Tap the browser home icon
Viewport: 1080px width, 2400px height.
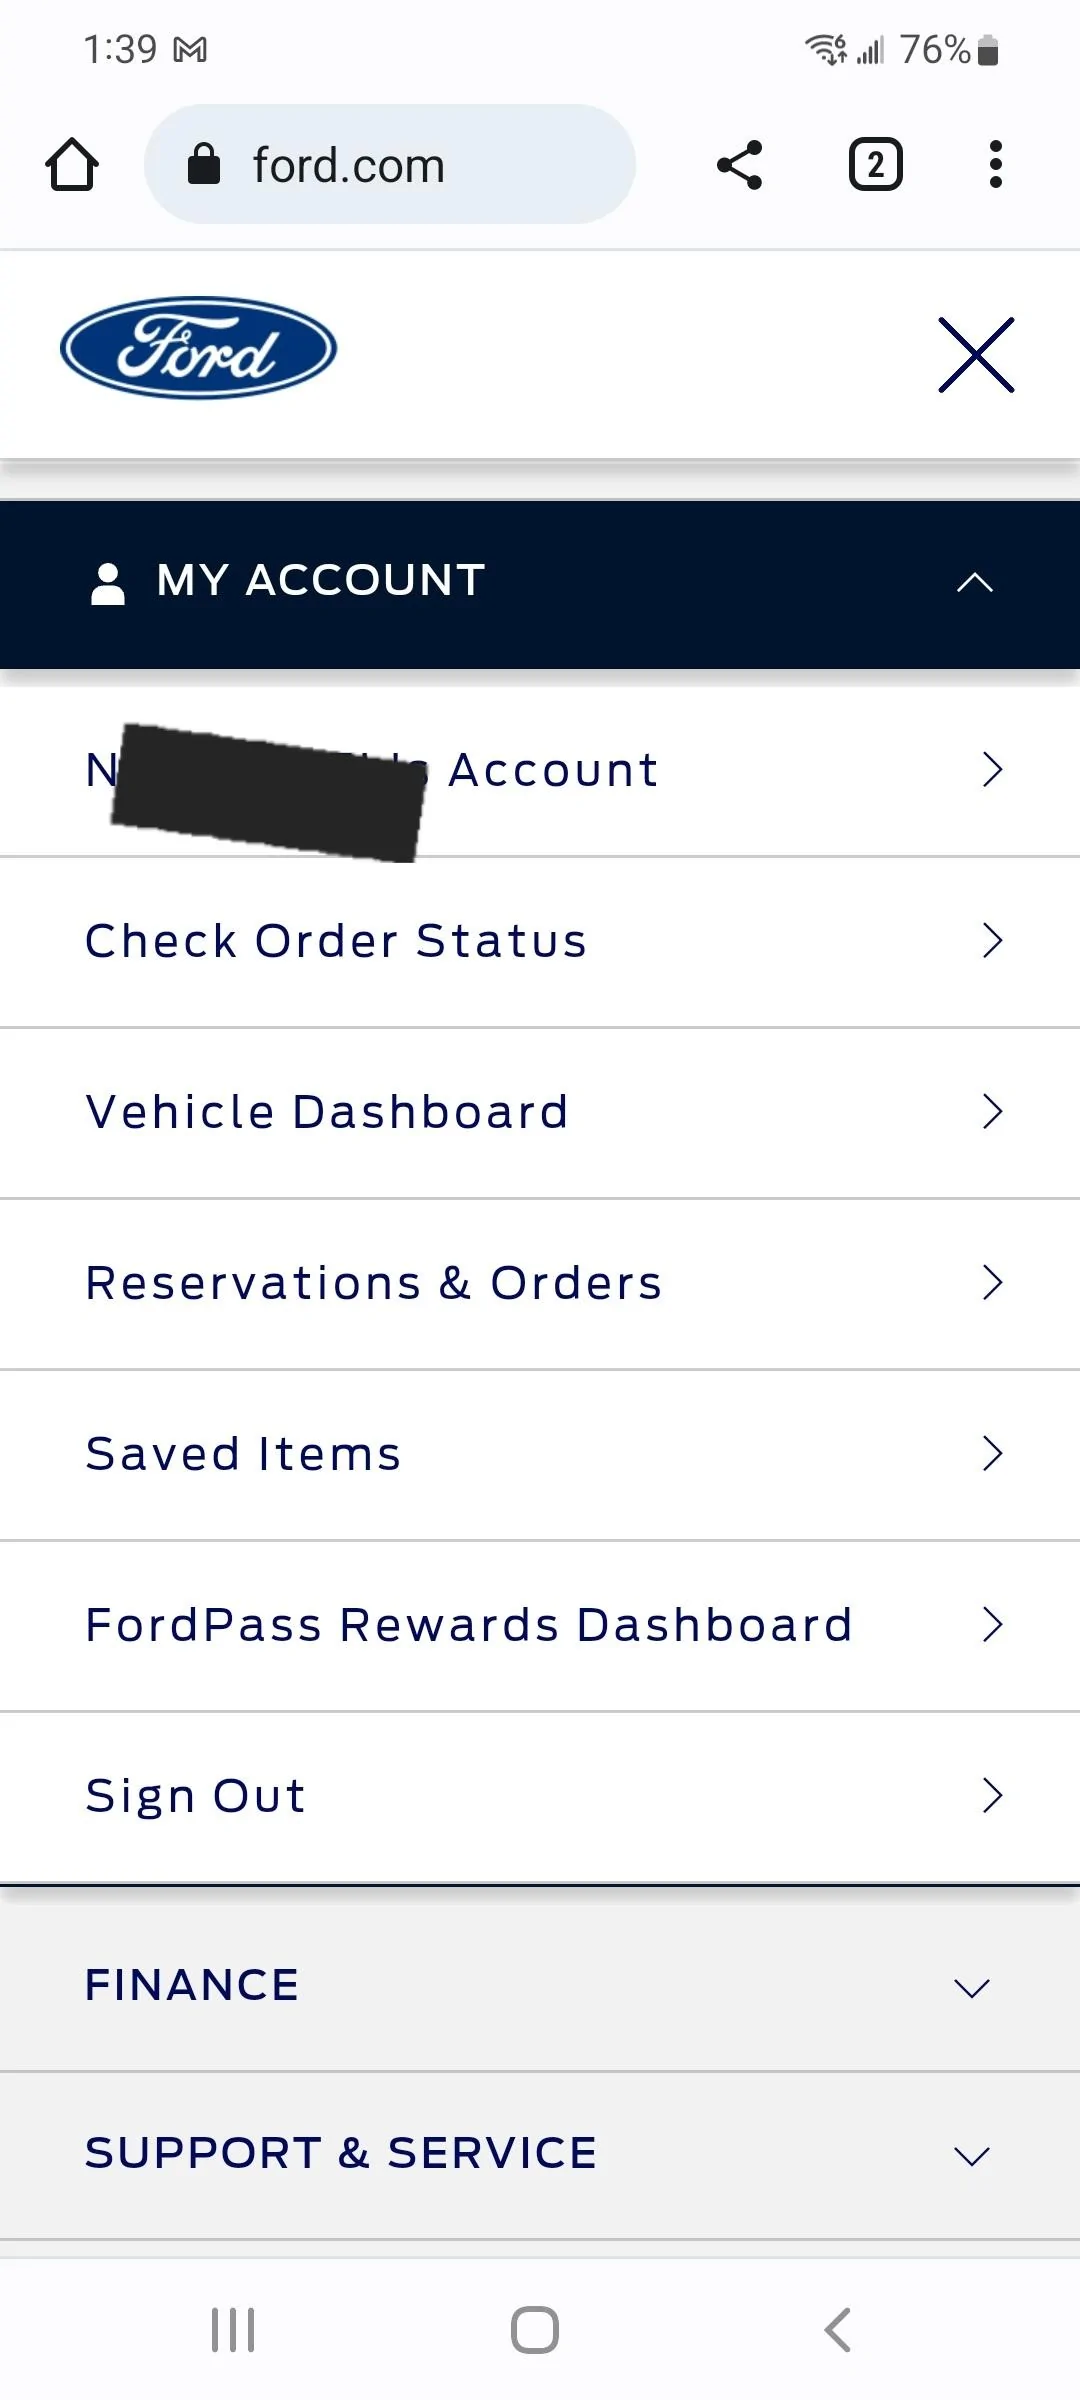tap(72, 165)
